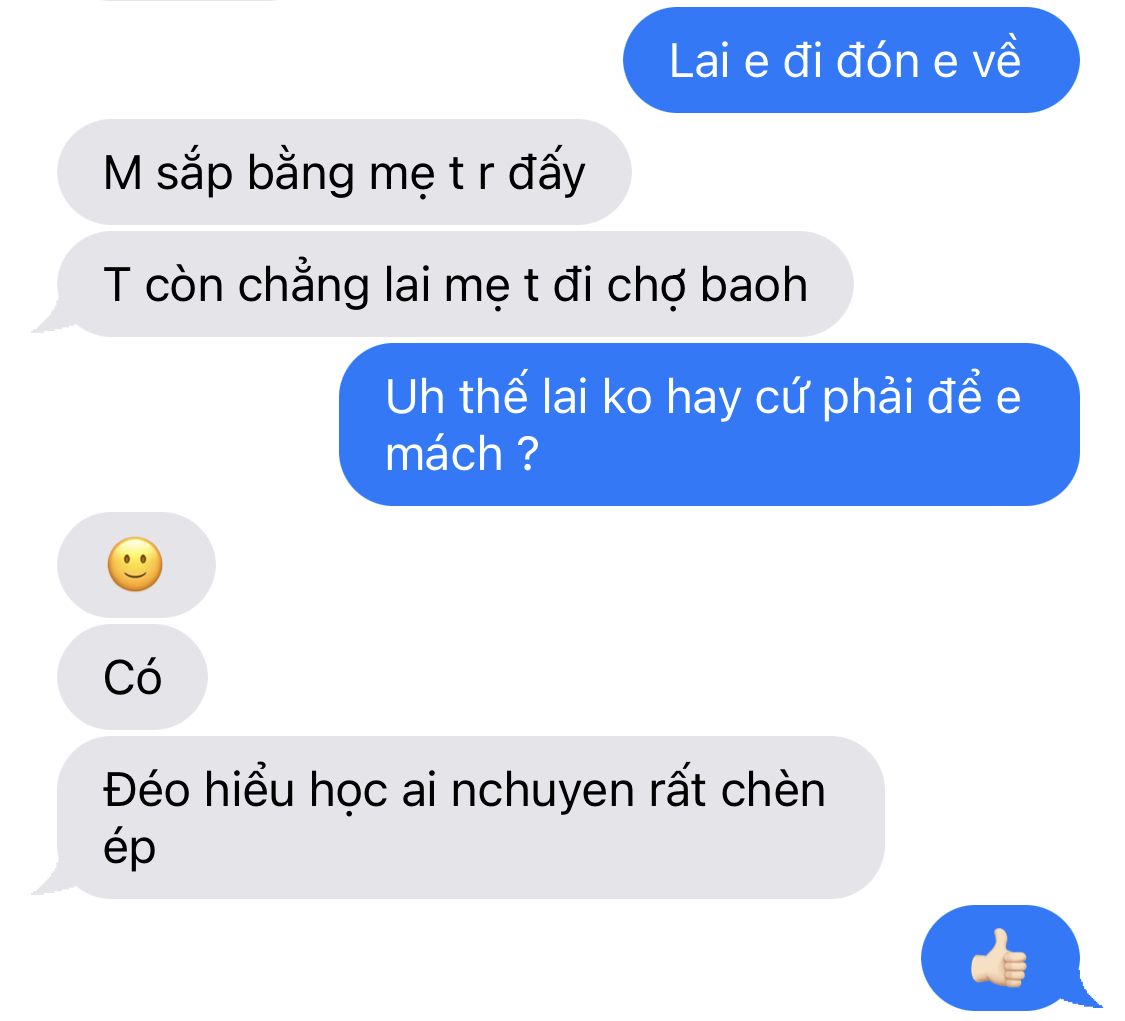1125x1021 pixels.
Task: Tap the word 'Uh' in blue bubble
Action: [x=415, y=397]
